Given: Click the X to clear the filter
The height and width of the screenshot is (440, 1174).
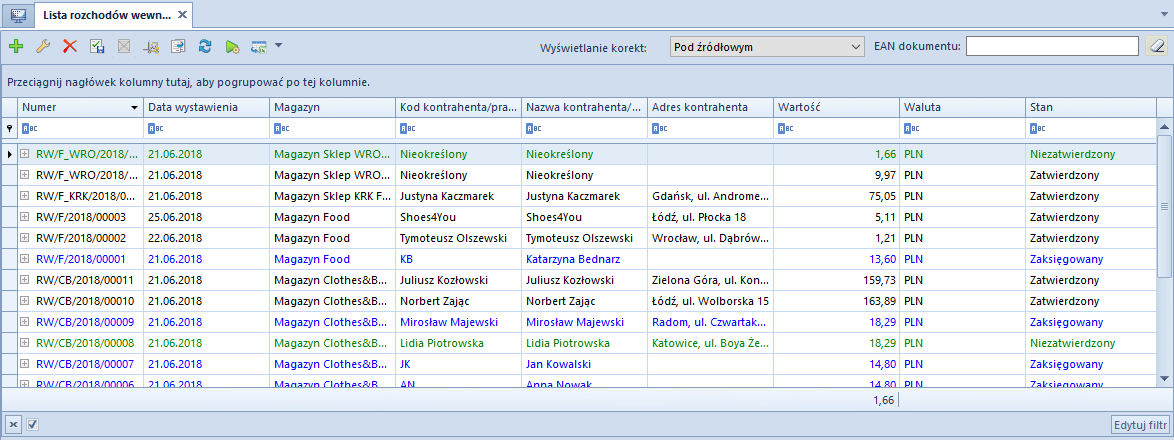Looking at the screenshot, I should (13, 424).
